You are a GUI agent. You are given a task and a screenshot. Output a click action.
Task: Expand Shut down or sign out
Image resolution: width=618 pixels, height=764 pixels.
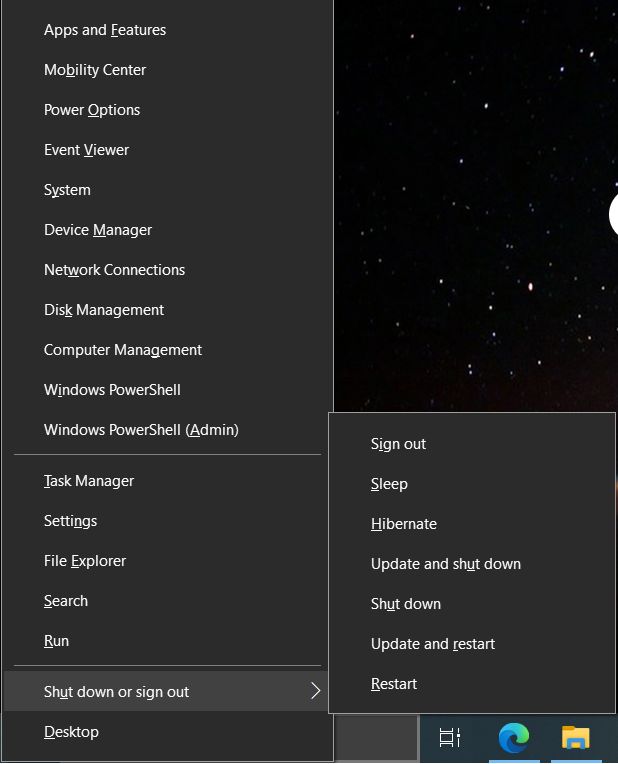[167, 691]
